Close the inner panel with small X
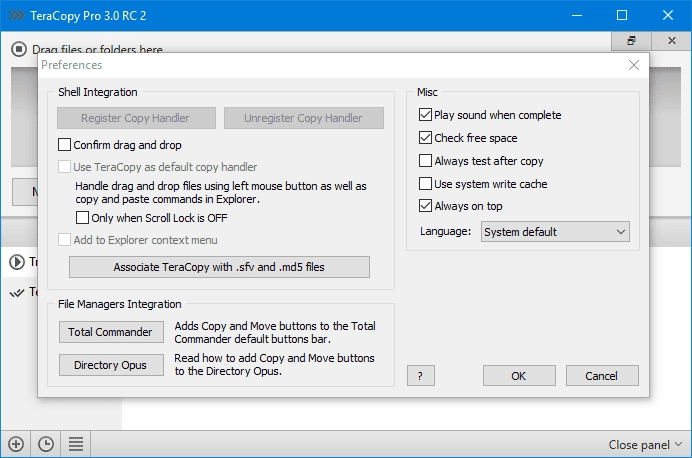This screenshot has width=692, height=458. coord(672,41)
